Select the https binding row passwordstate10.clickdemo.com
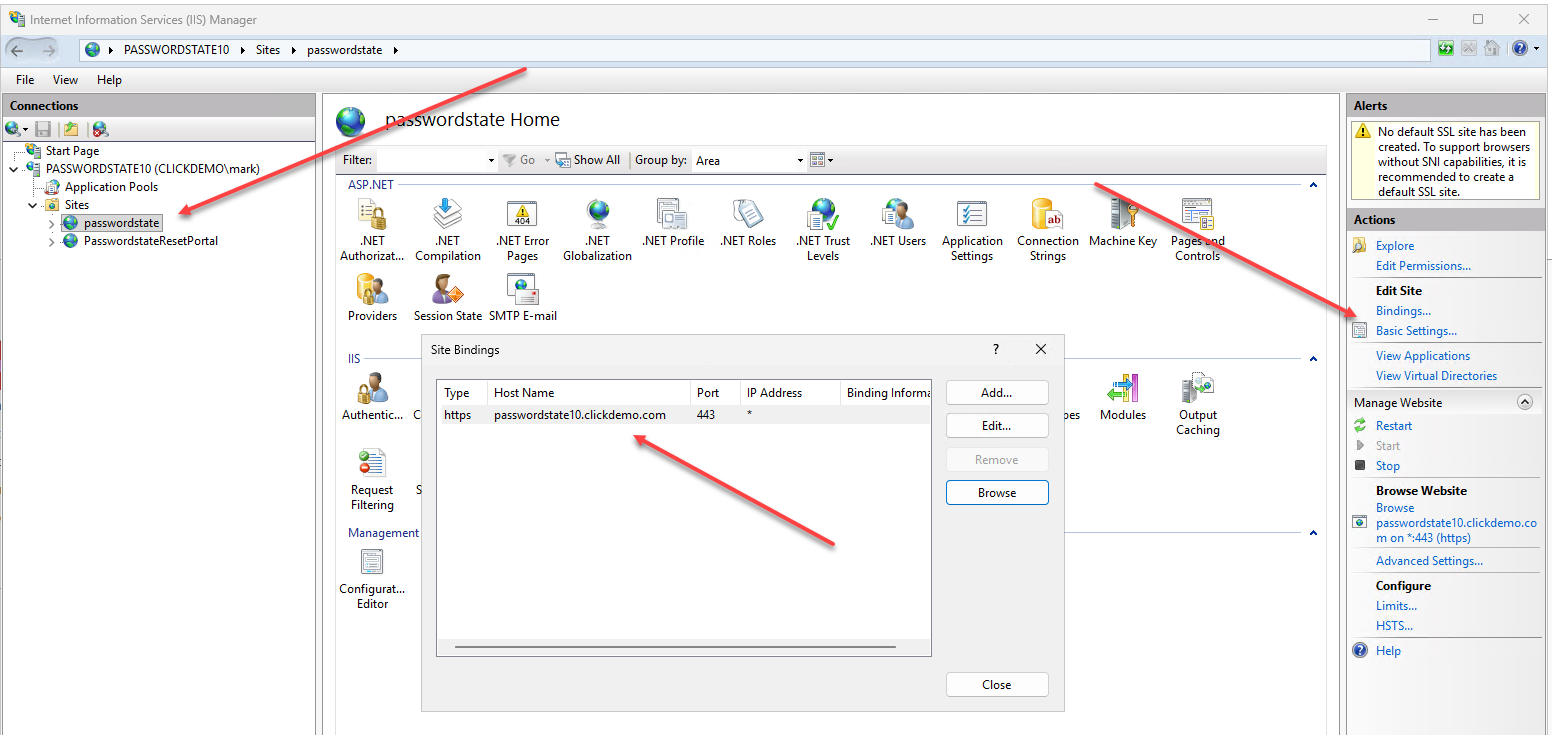 tap(684, 415)
